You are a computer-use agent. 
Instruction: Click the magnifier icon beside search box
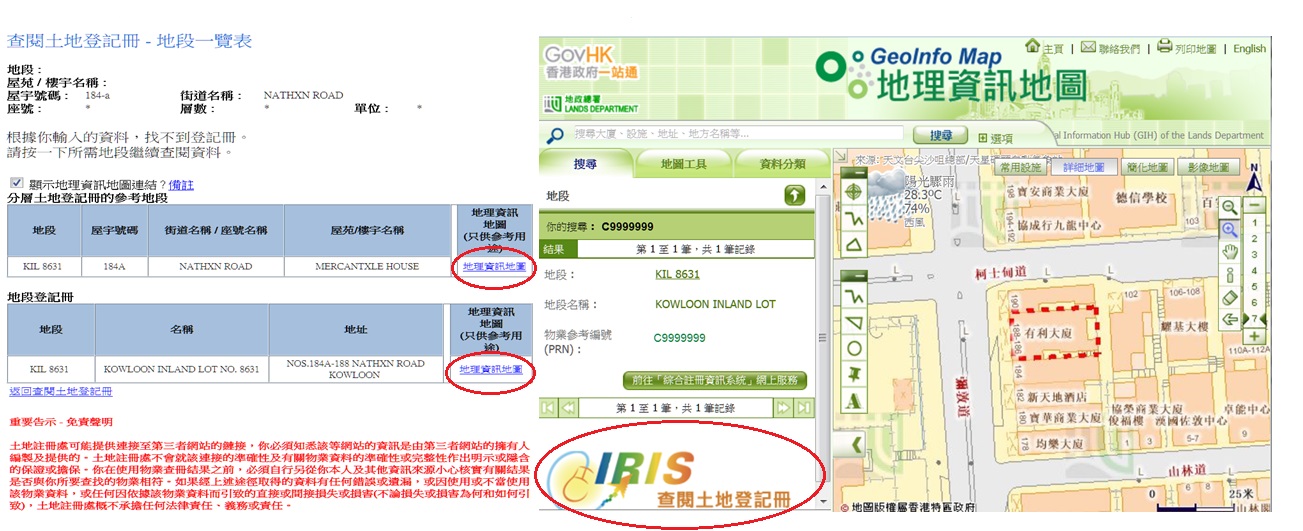(555, 134)
